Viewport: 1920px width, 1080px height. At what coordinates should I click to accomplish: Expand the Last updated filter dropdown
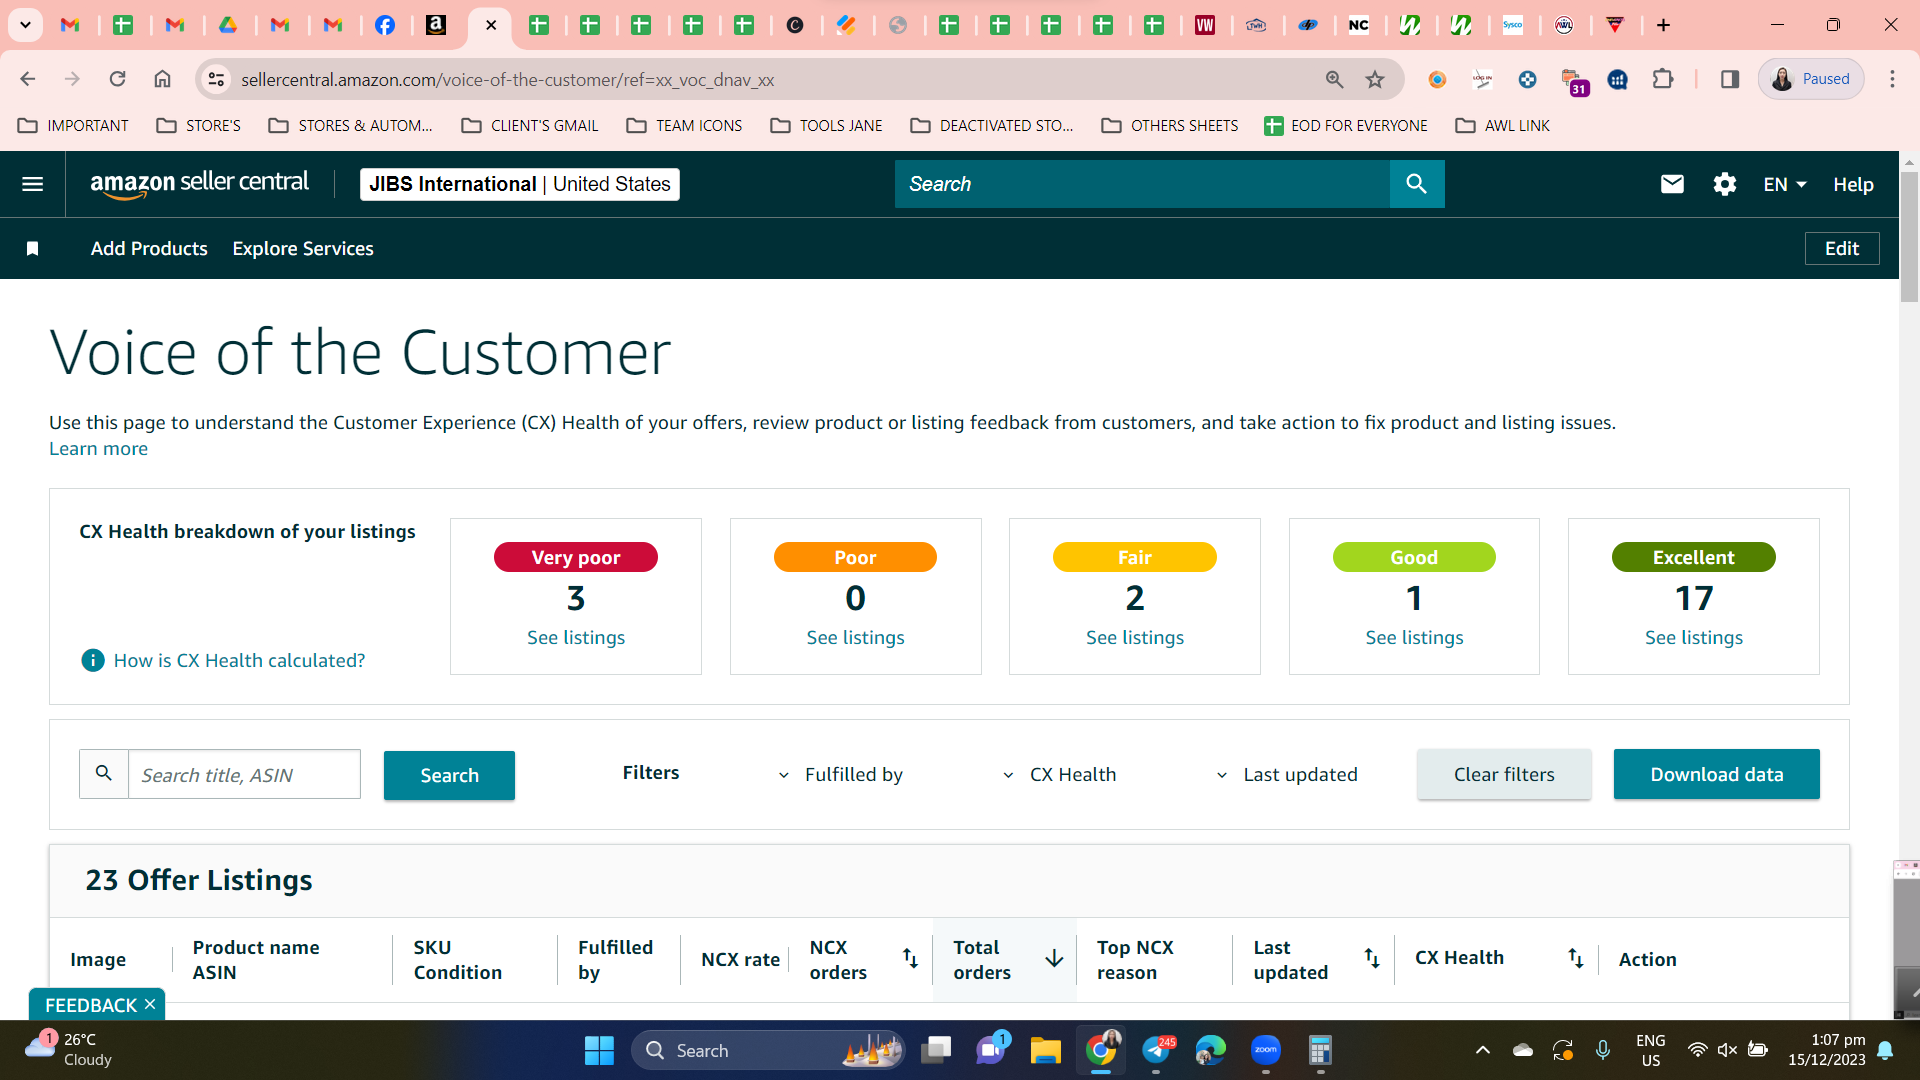coord(1286,775)
